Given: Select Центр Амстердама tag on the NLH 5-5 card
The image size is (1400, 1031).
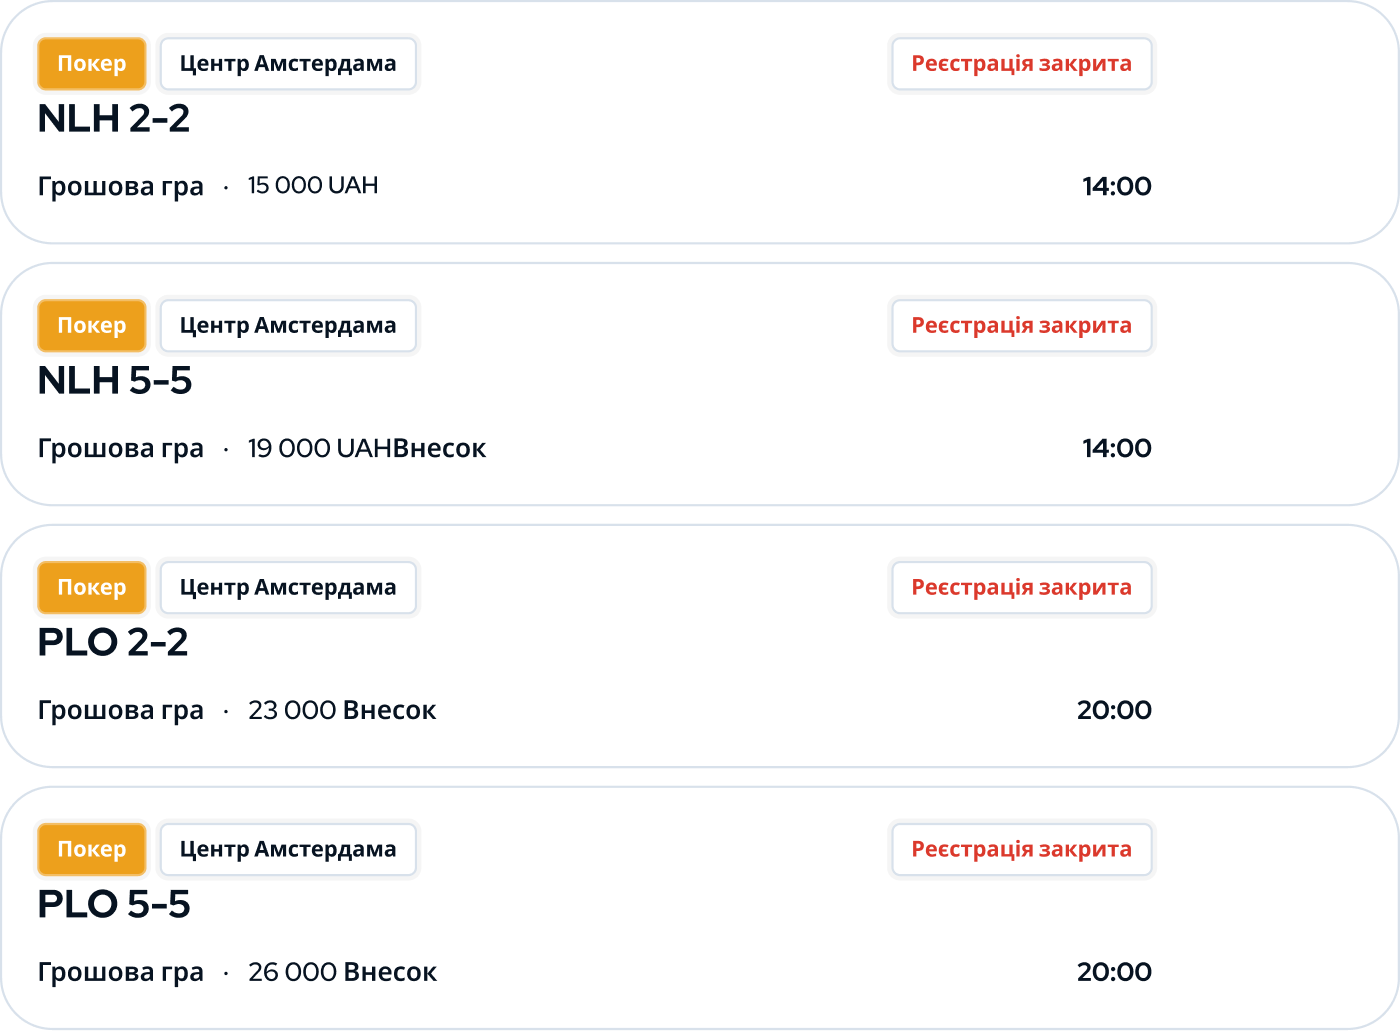Looking at the screenshot, I should 288,326.
